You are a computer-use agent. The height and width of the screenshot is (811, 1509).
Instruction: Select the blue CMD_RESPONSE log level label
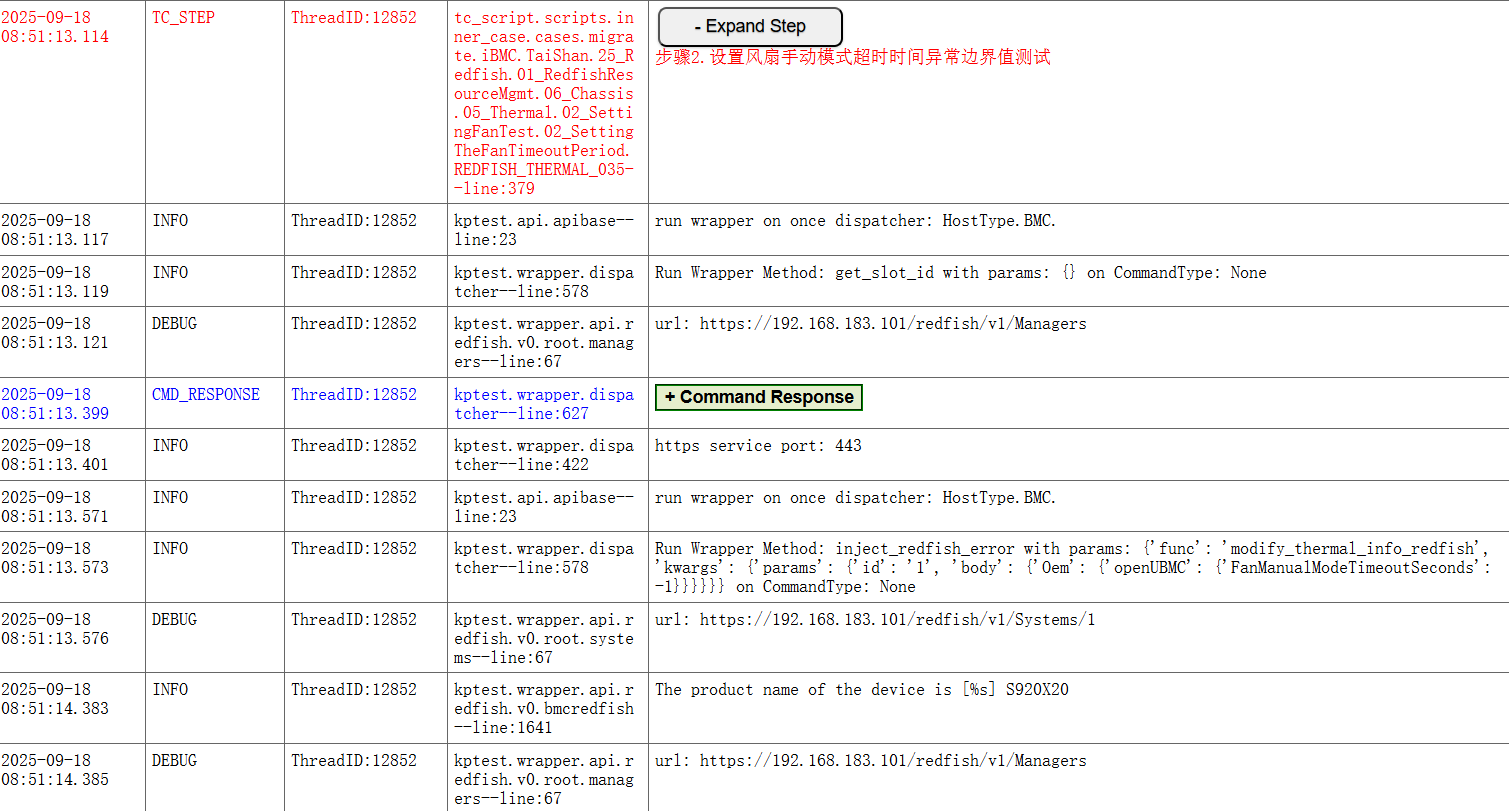[x=205, y=394]
